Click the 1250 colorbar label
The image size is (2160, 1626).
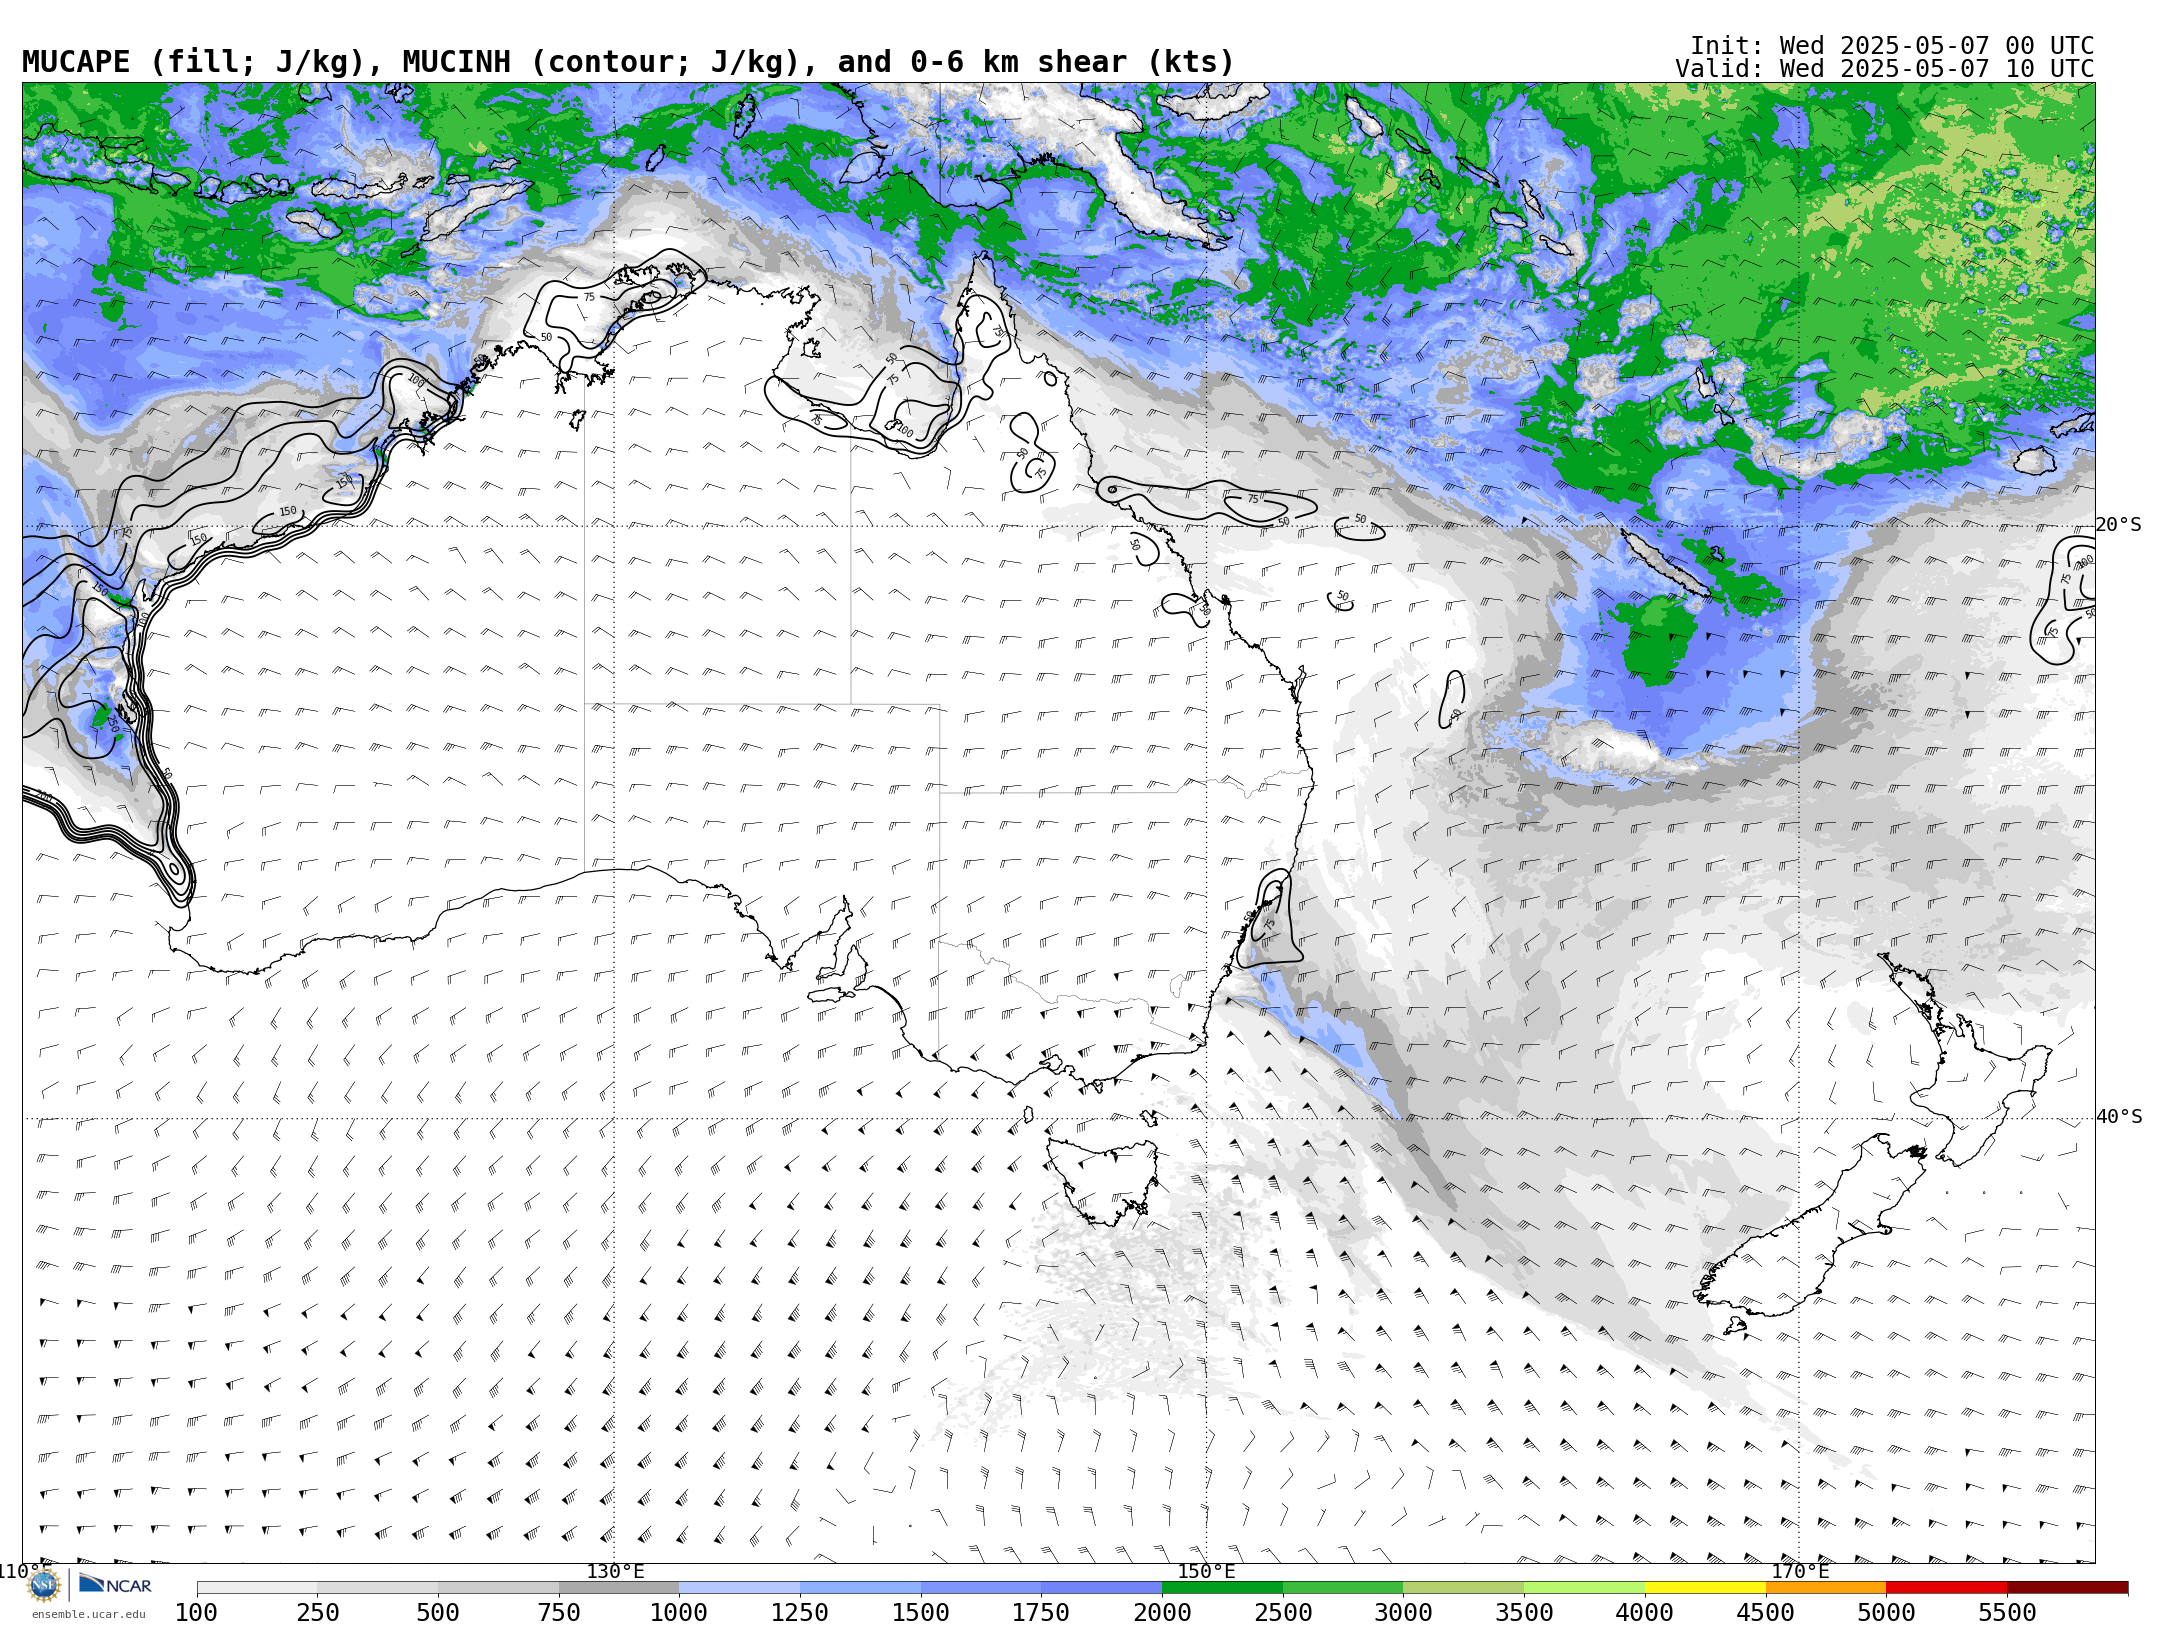click(800, 1612)
